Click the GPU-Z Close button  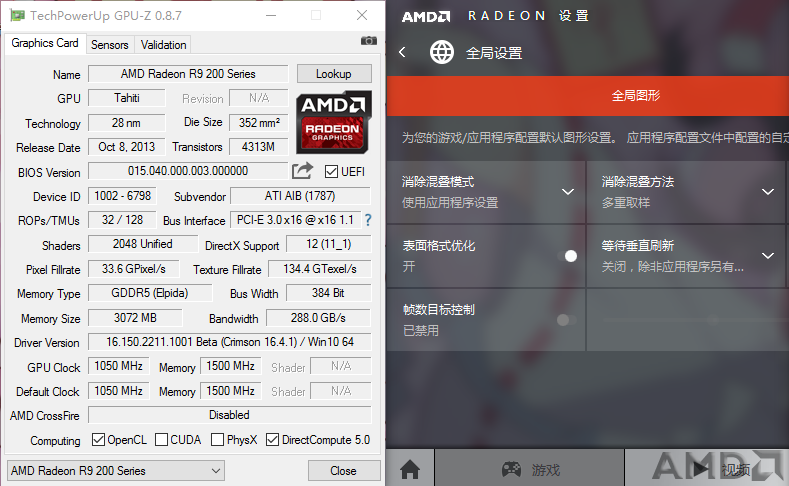click(x=344, y=471)
